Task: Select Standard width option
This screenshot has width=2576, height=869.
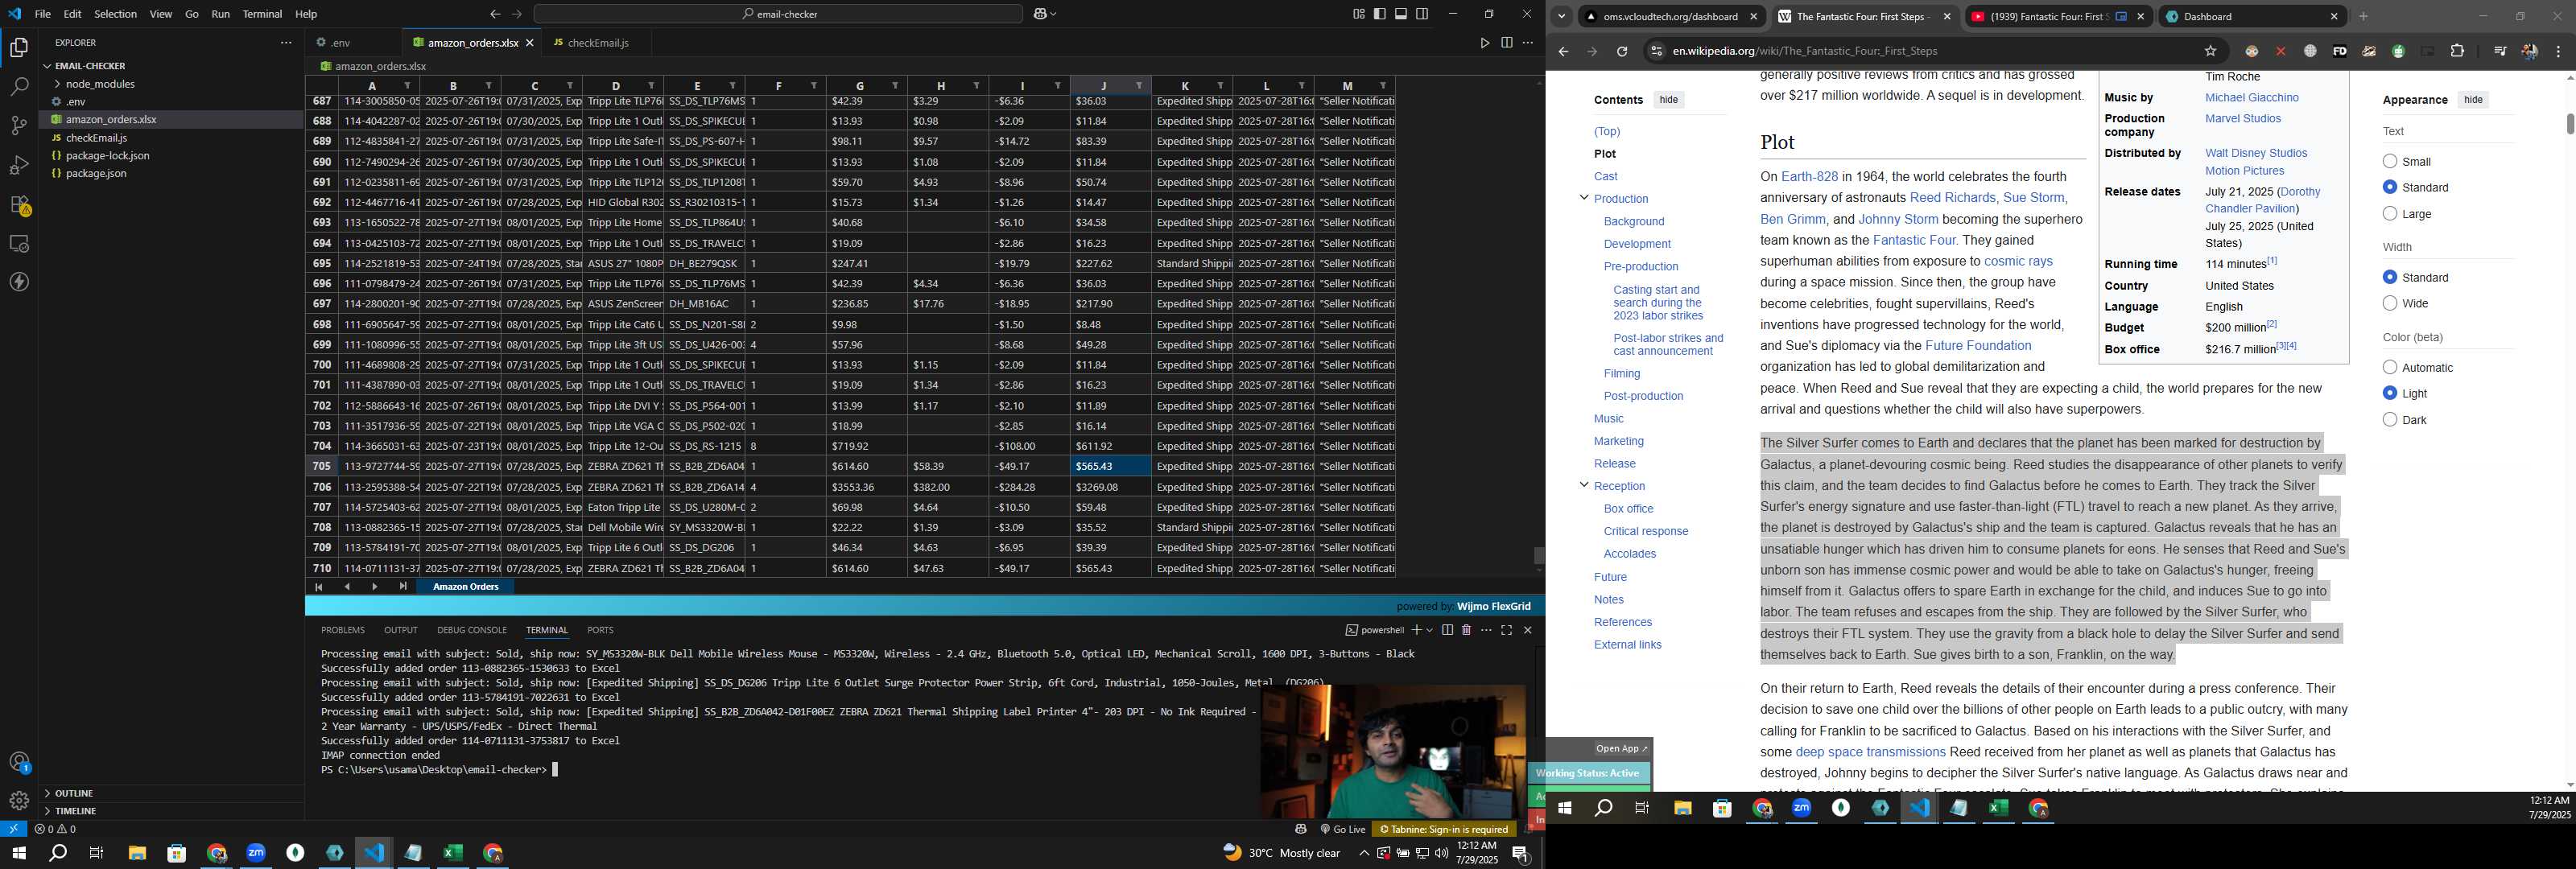Action: click(x=2389, y=277)
